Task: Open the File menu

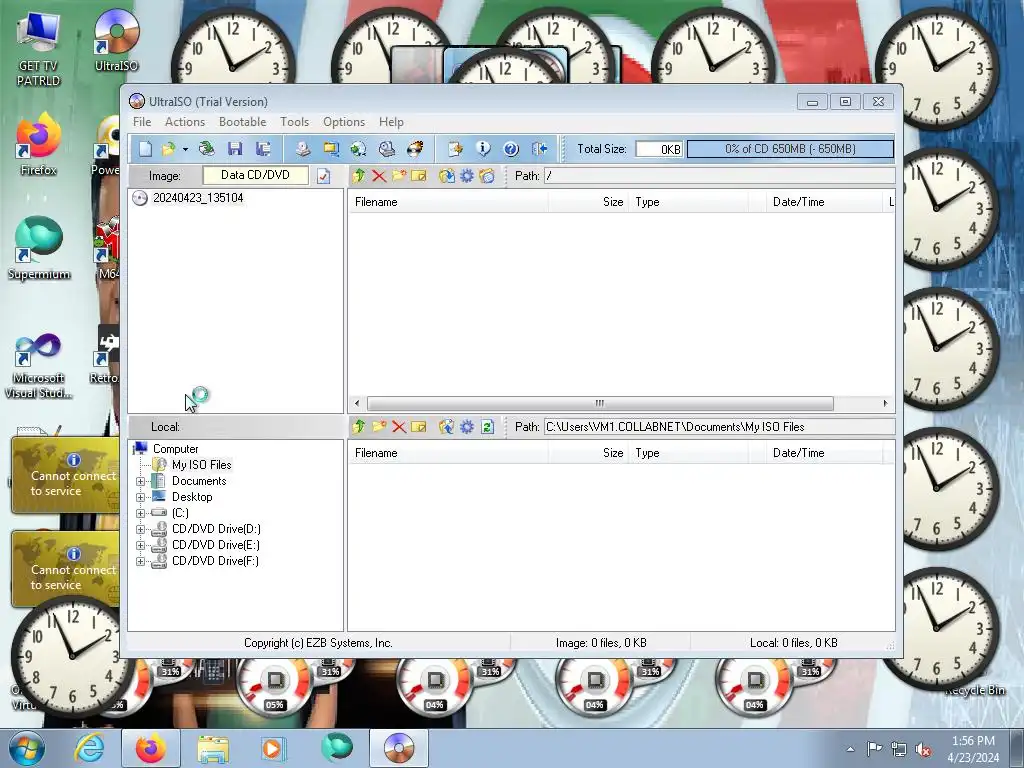Action: tap(142, 122)
